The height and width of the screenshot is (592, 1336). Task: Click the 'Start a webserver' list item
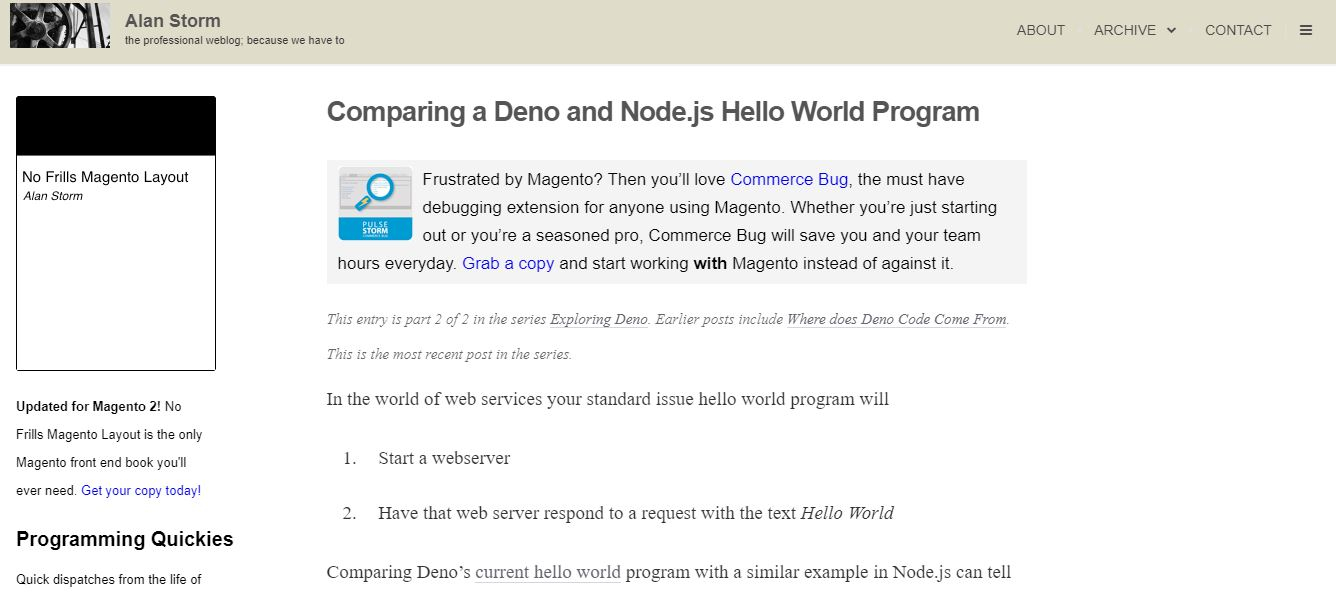(x=444, y=458)
